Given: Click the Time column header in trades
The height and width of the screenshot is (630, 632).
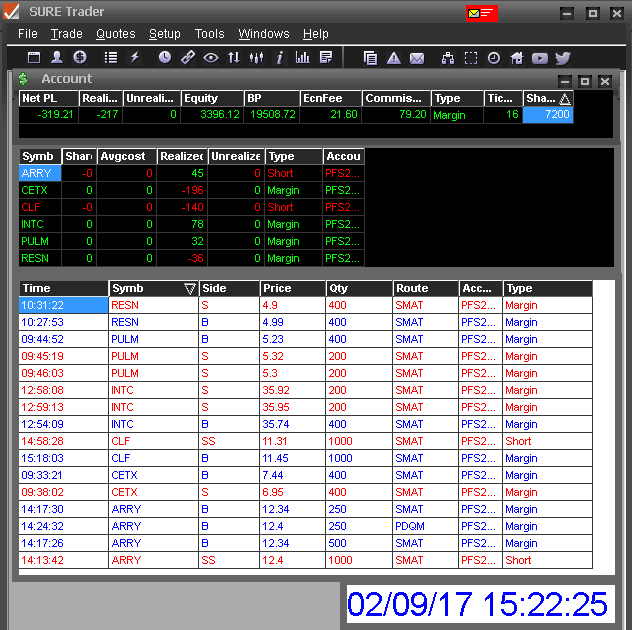Looking at the screenshot, I should (63, 289).
